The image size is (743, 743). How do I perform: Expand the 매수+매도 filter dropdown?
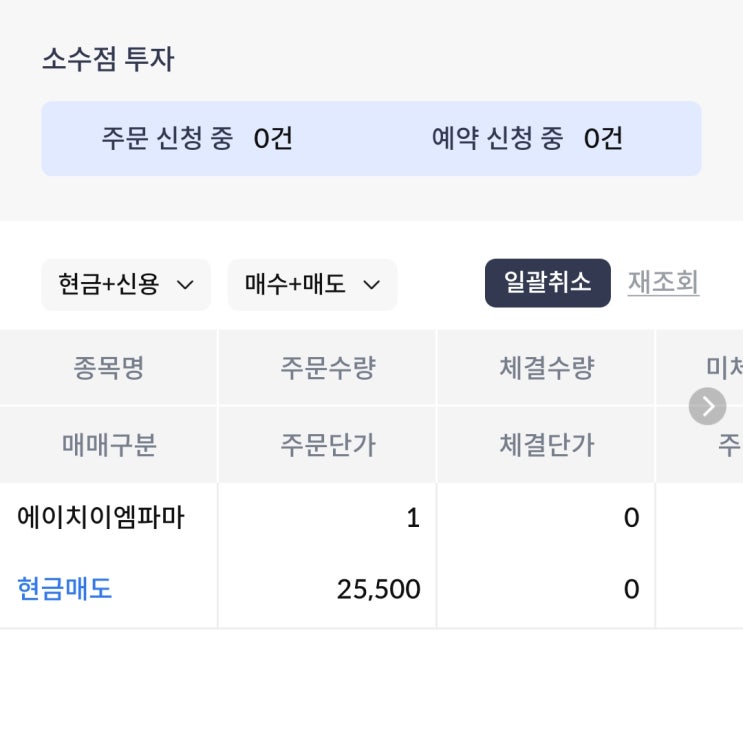coord(312,285)
